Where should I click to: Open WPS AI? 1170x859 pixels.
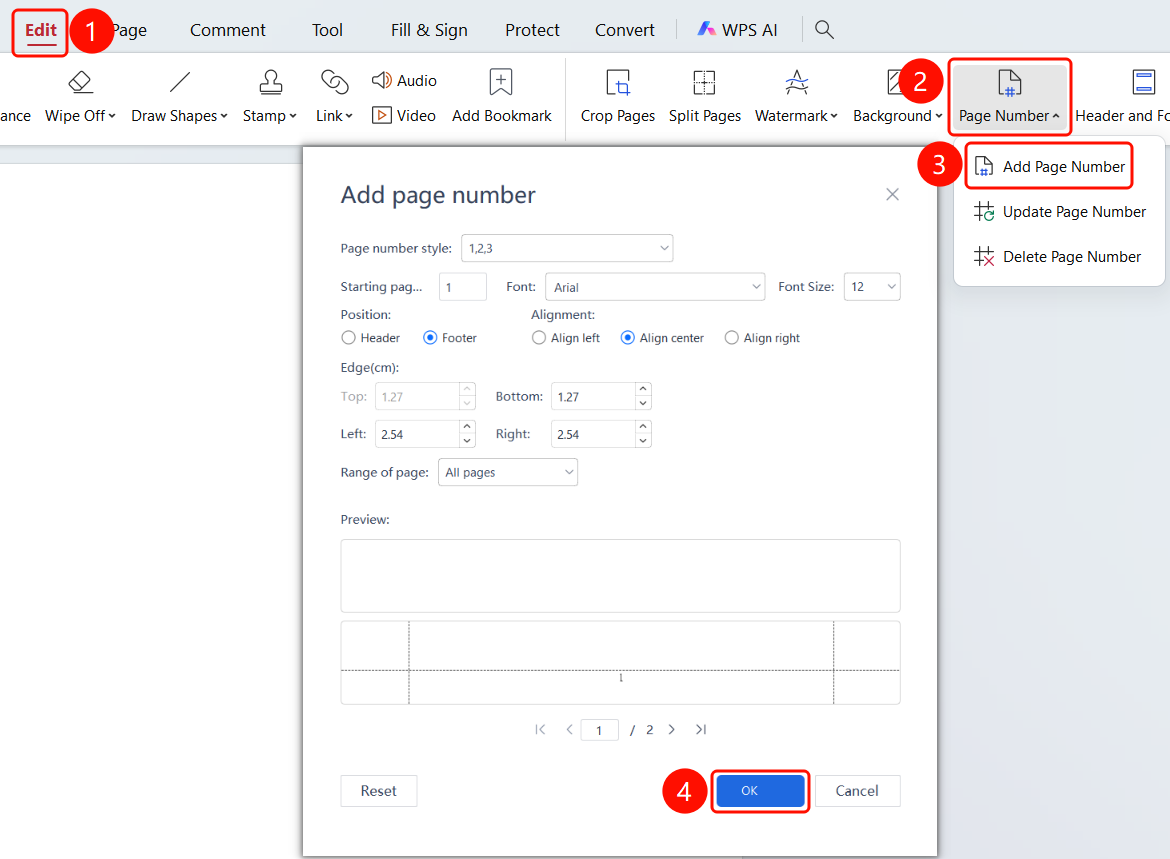coord(737,30)
